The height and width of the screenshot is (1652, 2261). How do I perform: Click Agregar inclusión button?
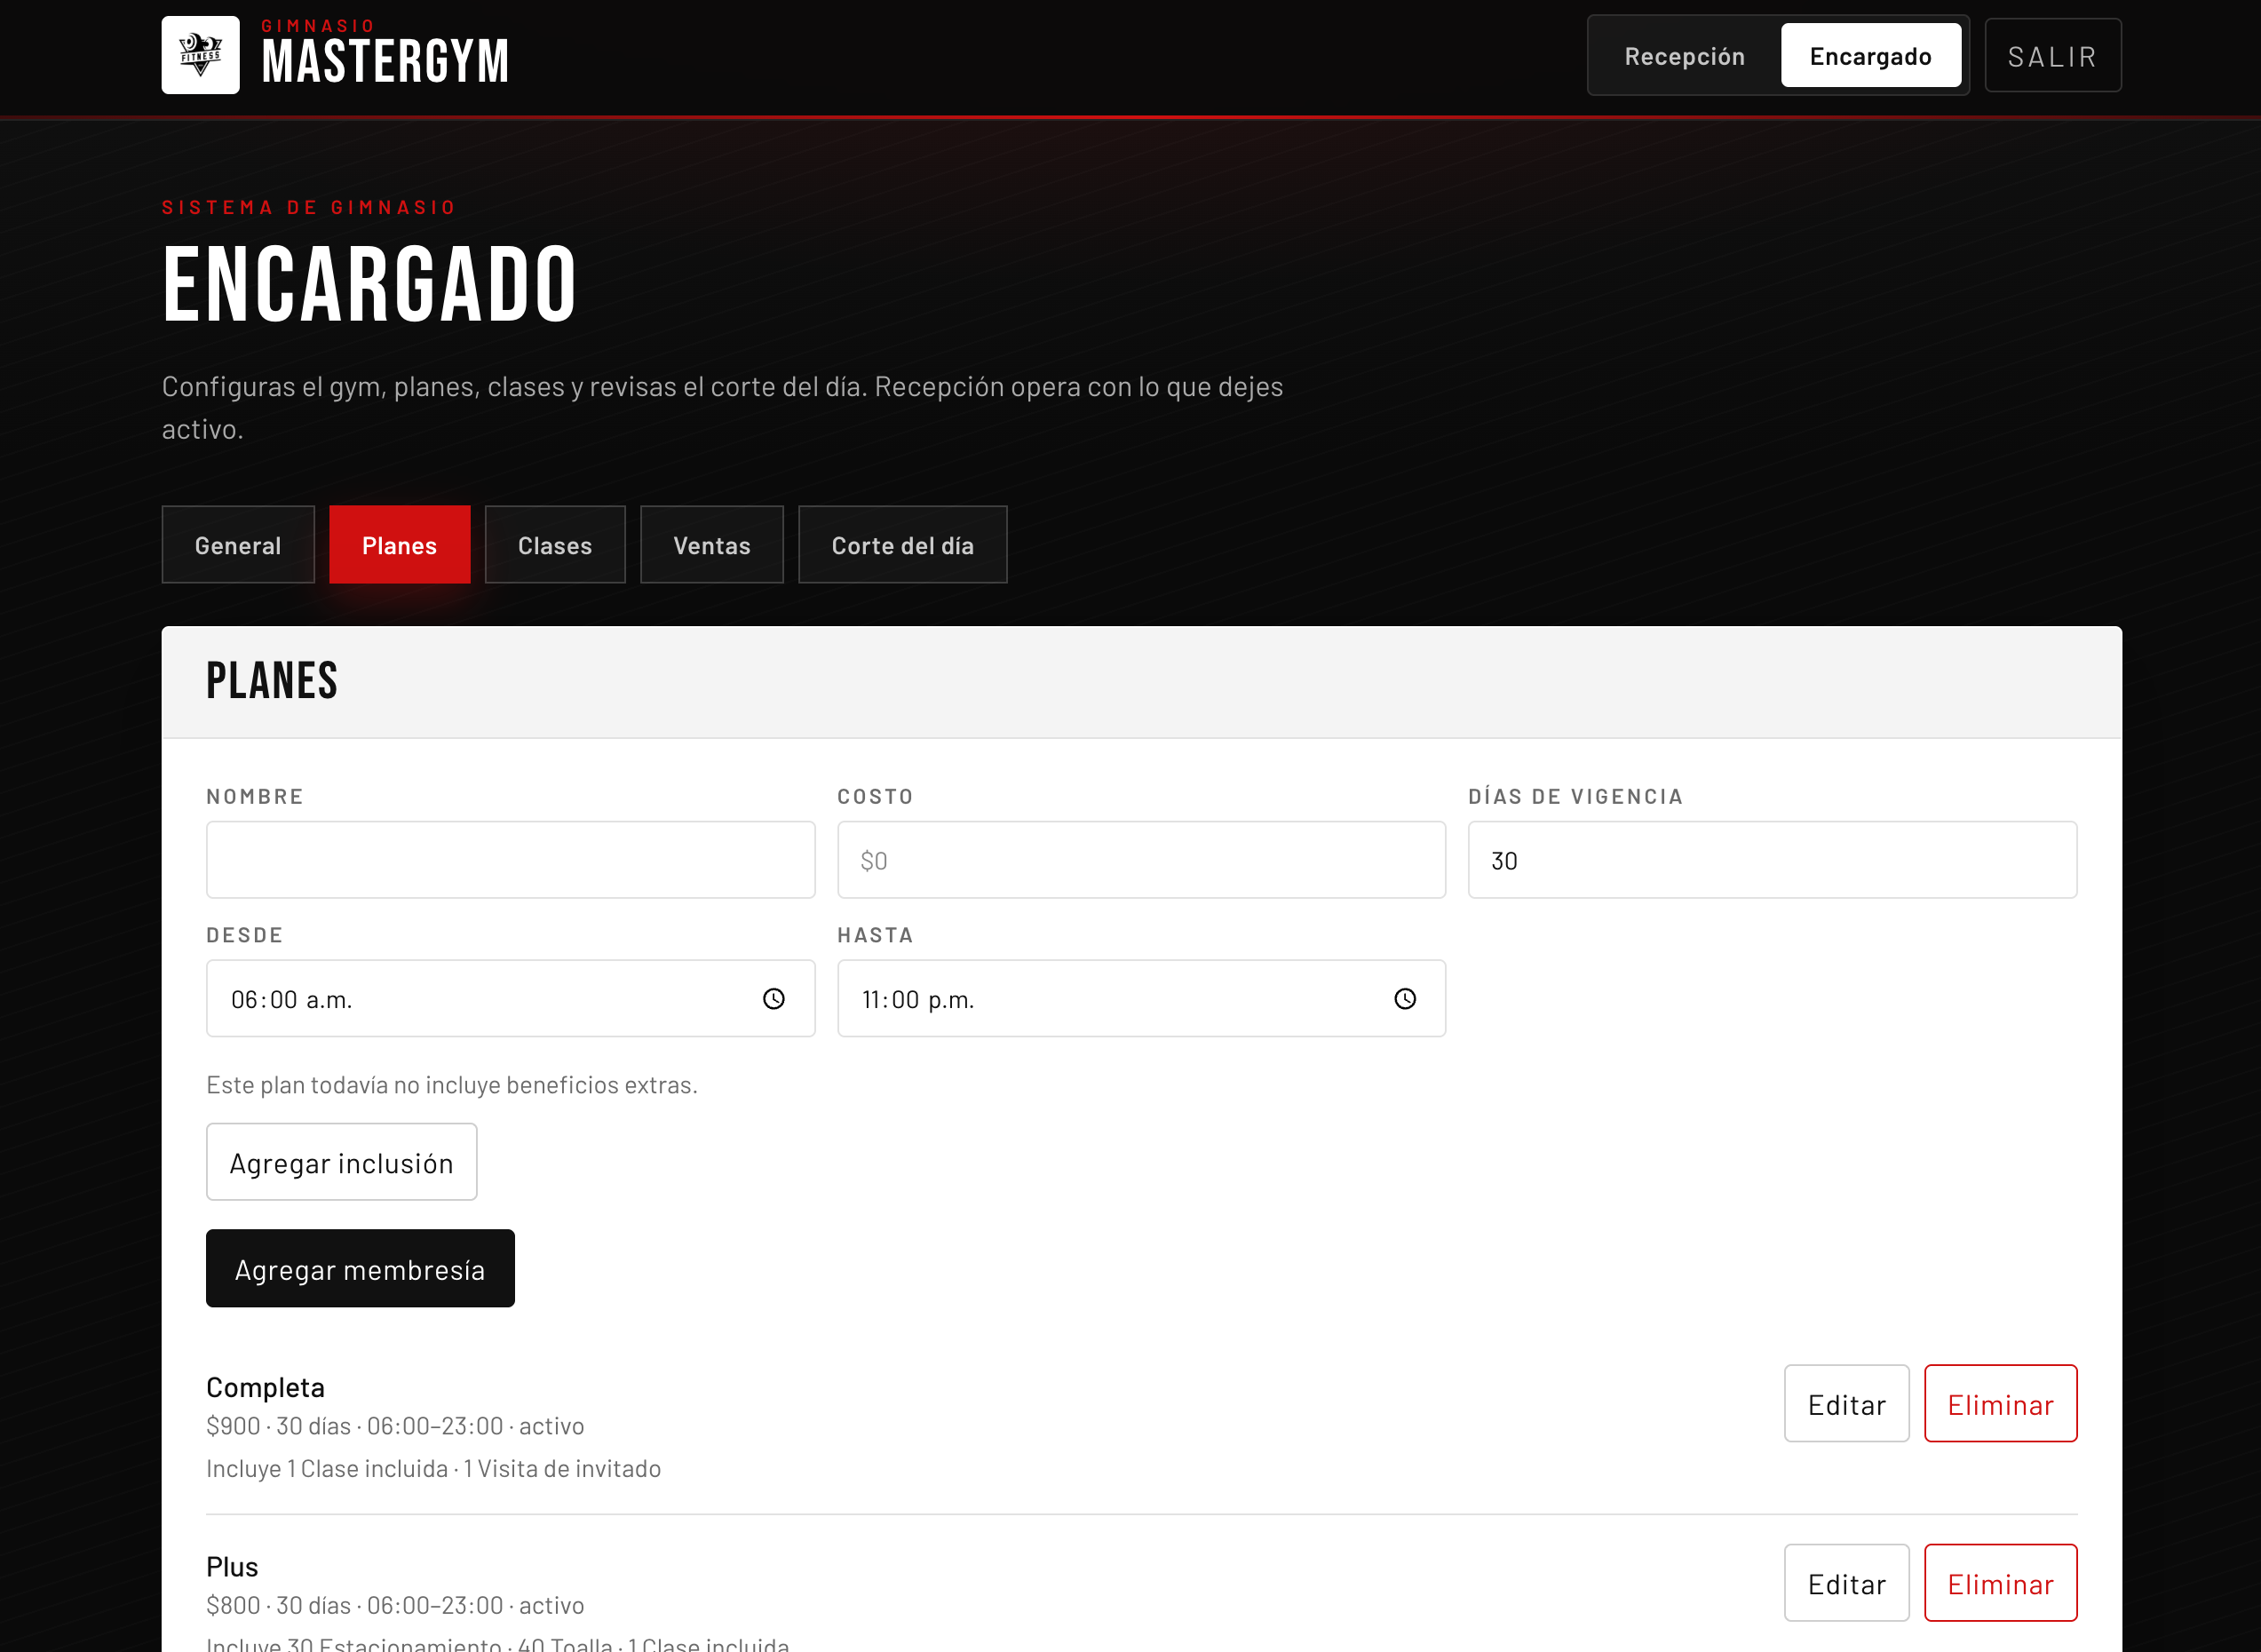(x=341, y=1162)
